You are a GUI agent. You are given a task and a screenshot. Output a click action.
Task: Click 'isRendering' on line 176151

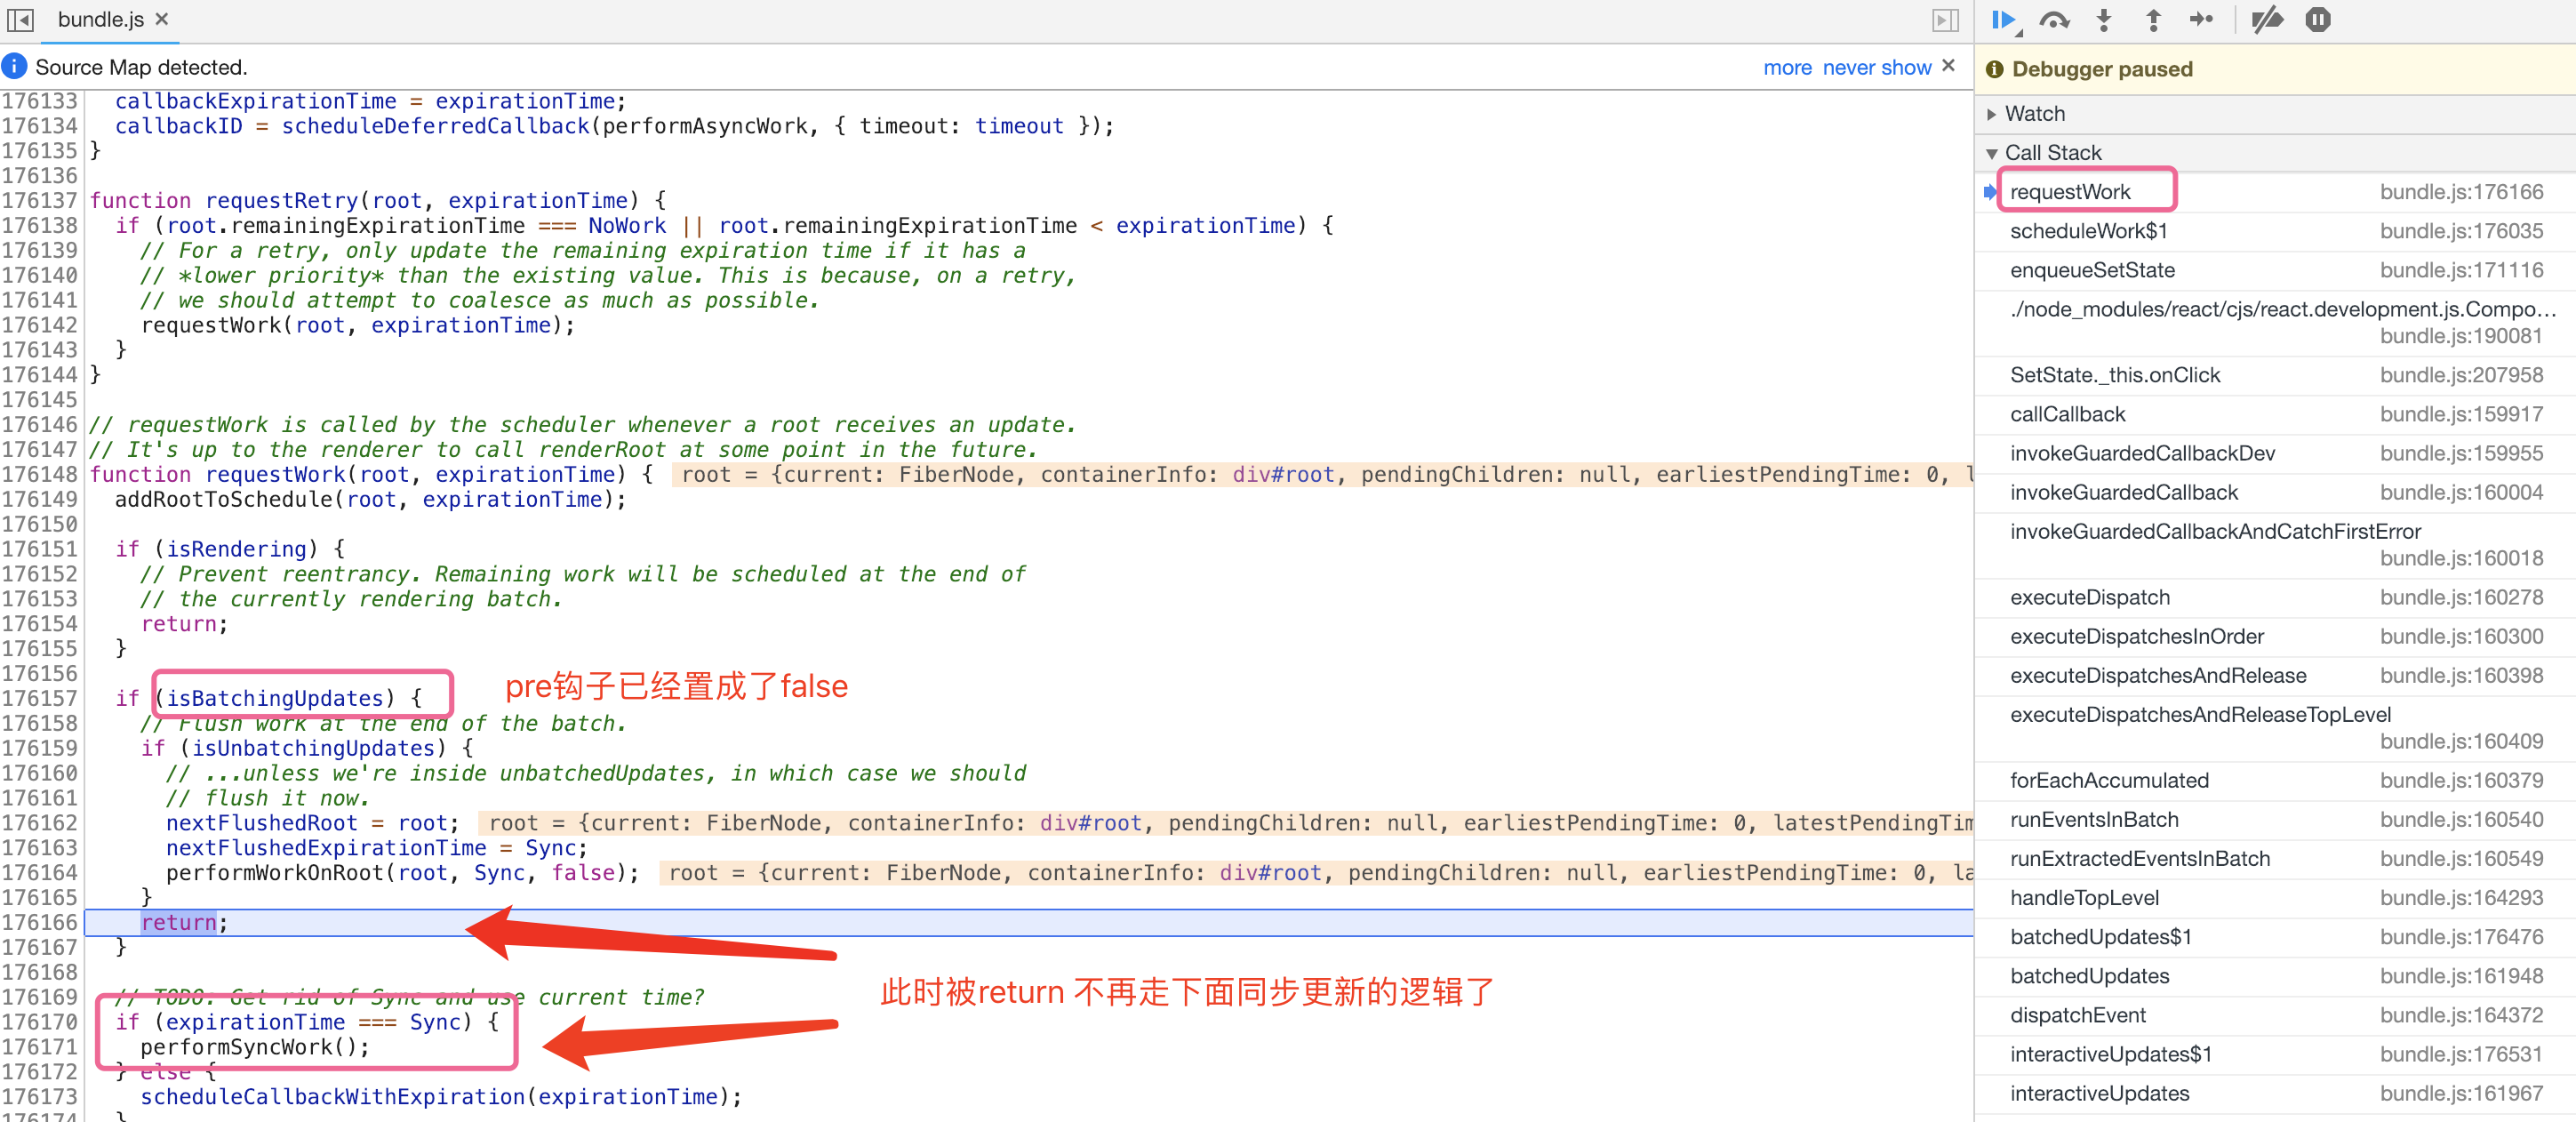click(x=236, y=549)
